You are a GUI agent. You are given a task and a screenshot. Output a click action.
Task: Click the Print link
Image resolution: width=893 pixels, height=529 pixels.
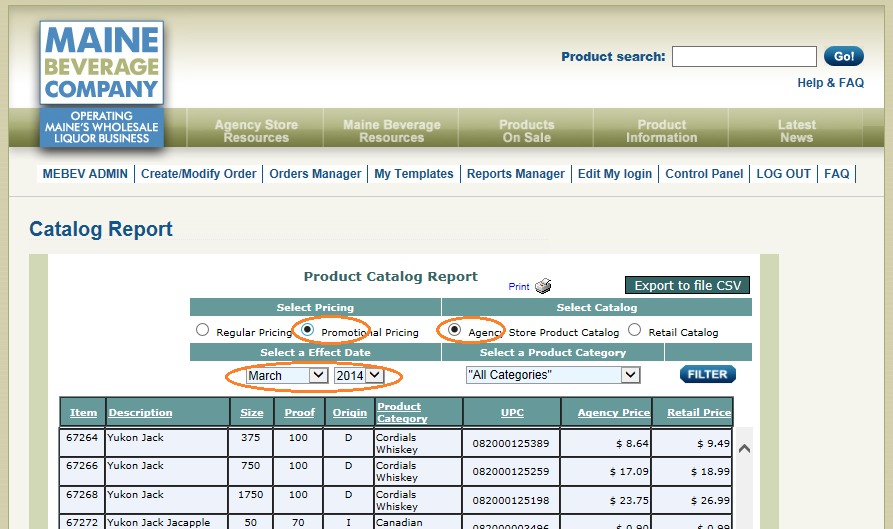[519, 286]
